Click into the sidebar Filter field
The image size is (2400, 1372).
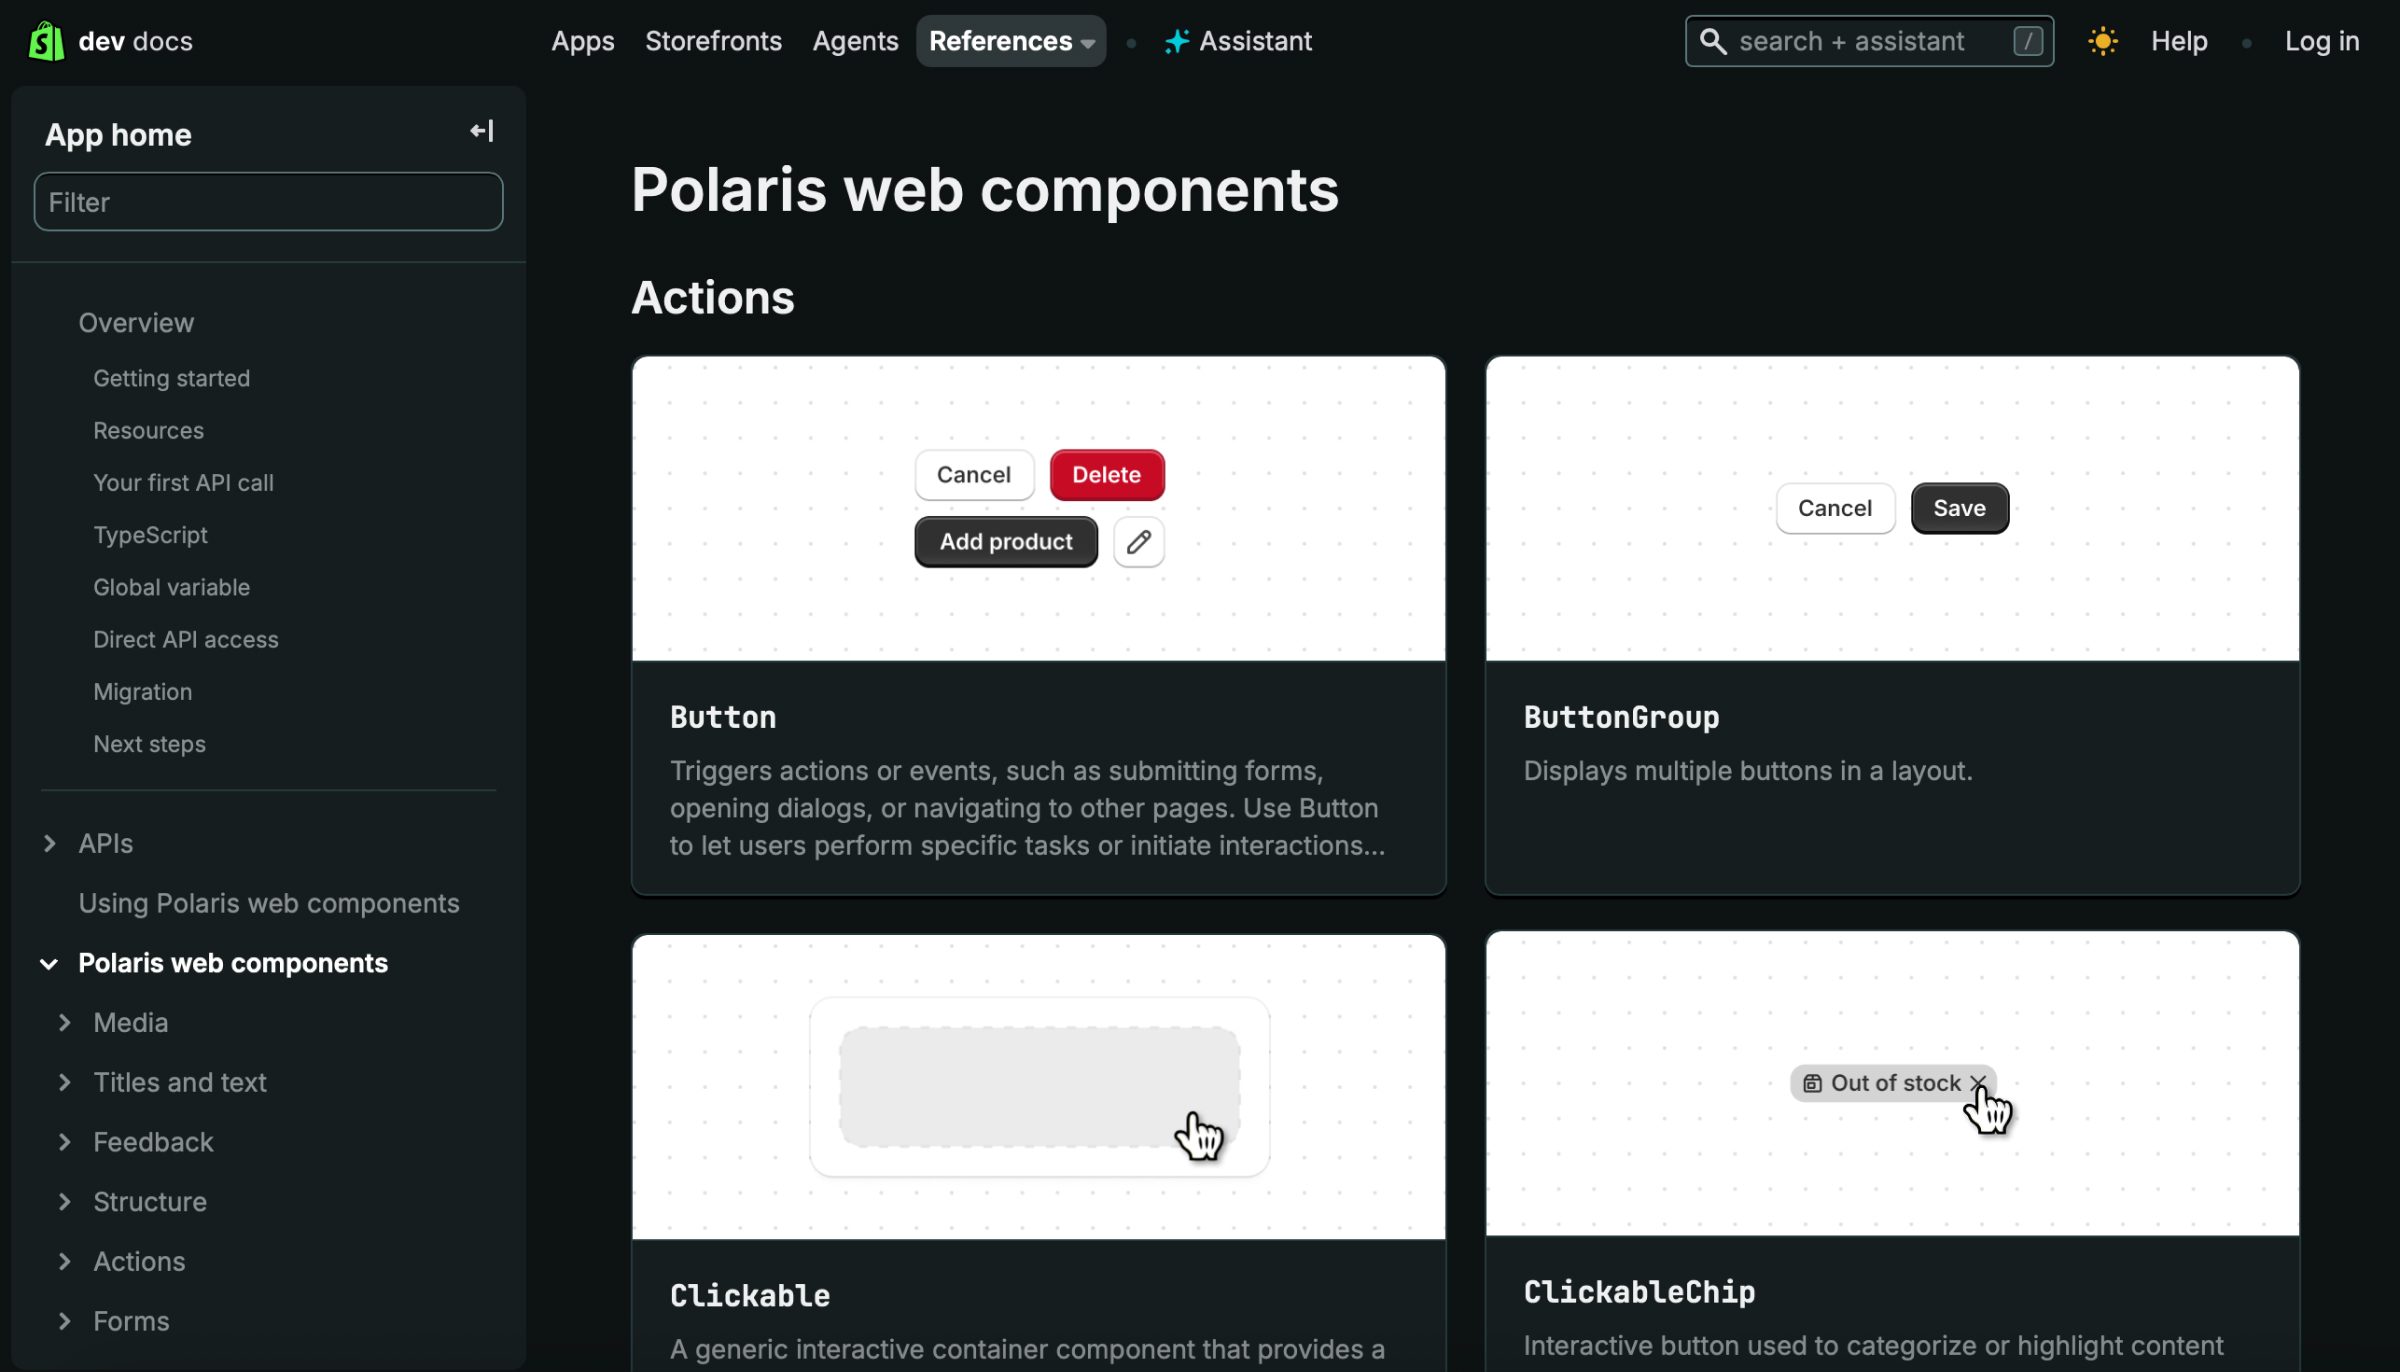pyautogui.click(x=268, y=202)
